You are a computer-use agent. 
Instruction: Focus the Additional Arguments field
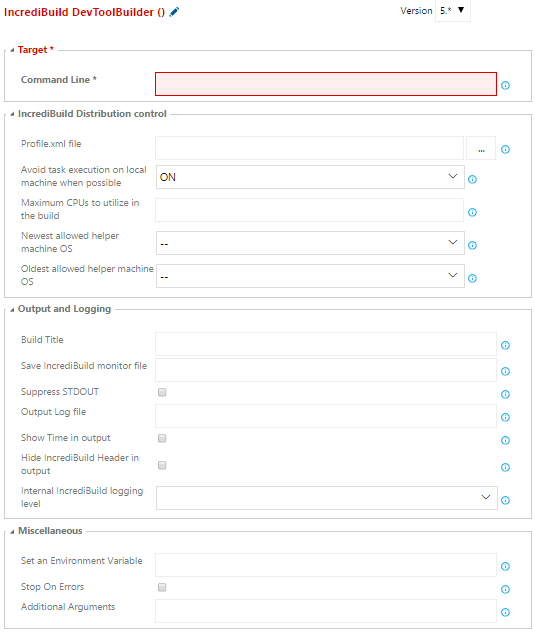326,611
